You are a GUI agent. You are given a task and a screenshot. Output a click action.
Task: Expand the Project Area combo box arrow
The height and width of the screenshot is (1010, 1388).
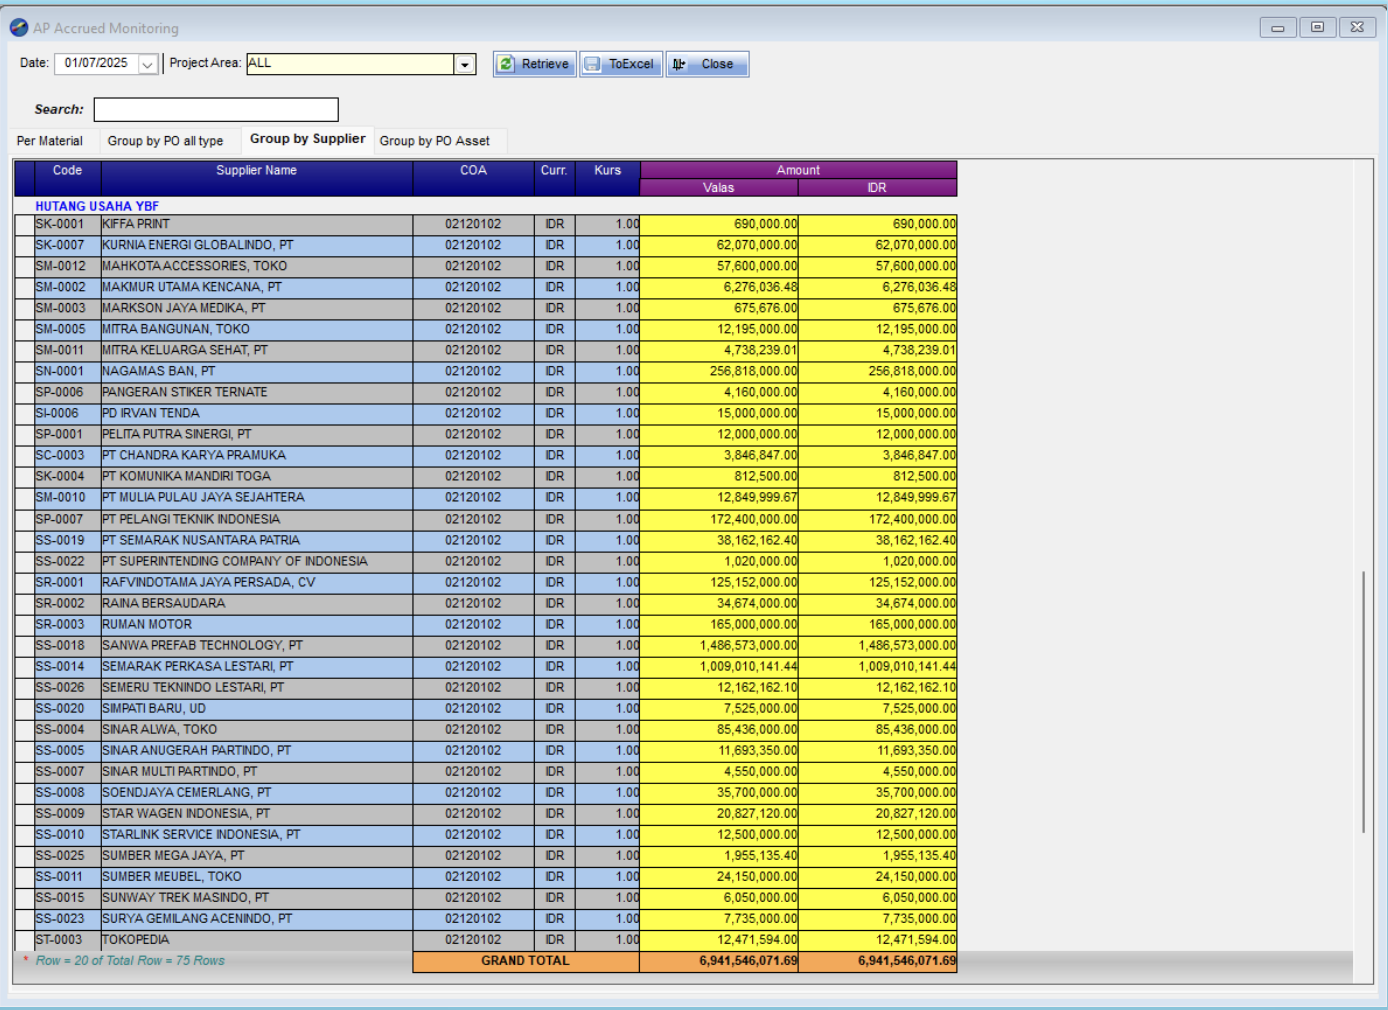coord(465,64)
